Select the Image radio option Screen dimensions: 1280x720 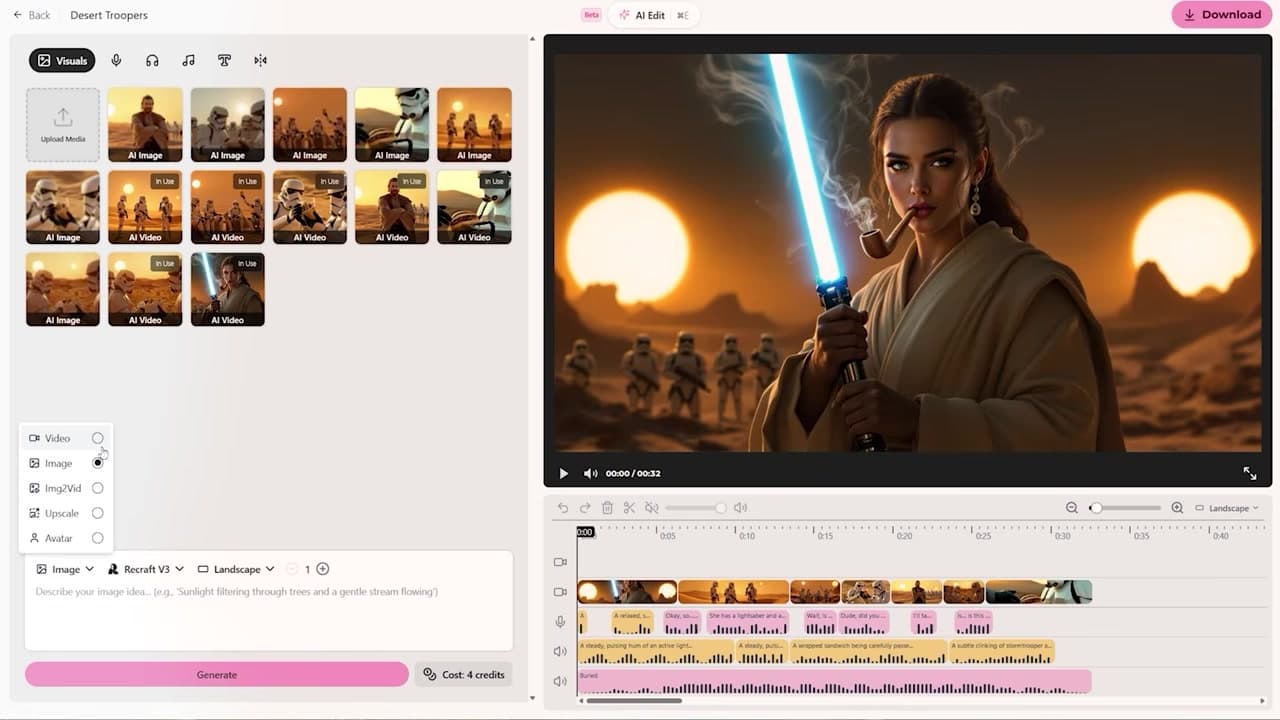pyautogui.click(x=97, y=463)
